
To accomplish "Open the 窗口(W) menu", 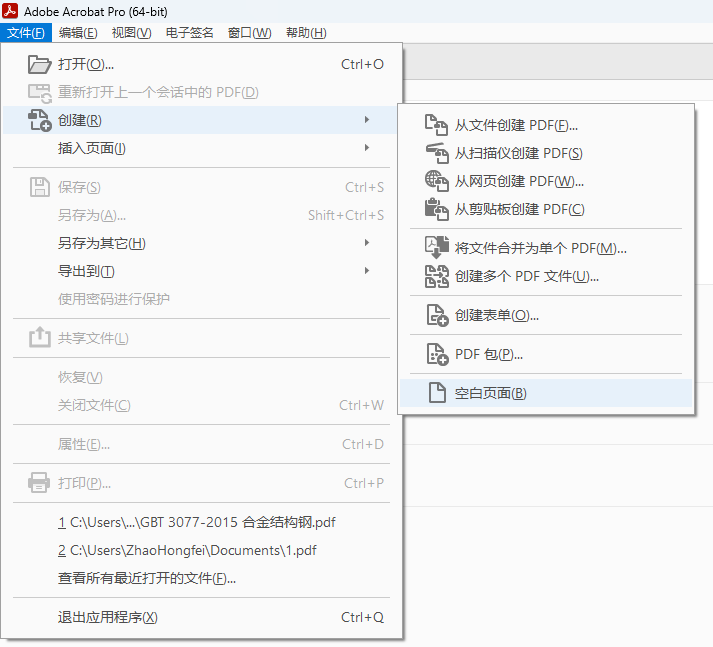I will coord(249,33).
